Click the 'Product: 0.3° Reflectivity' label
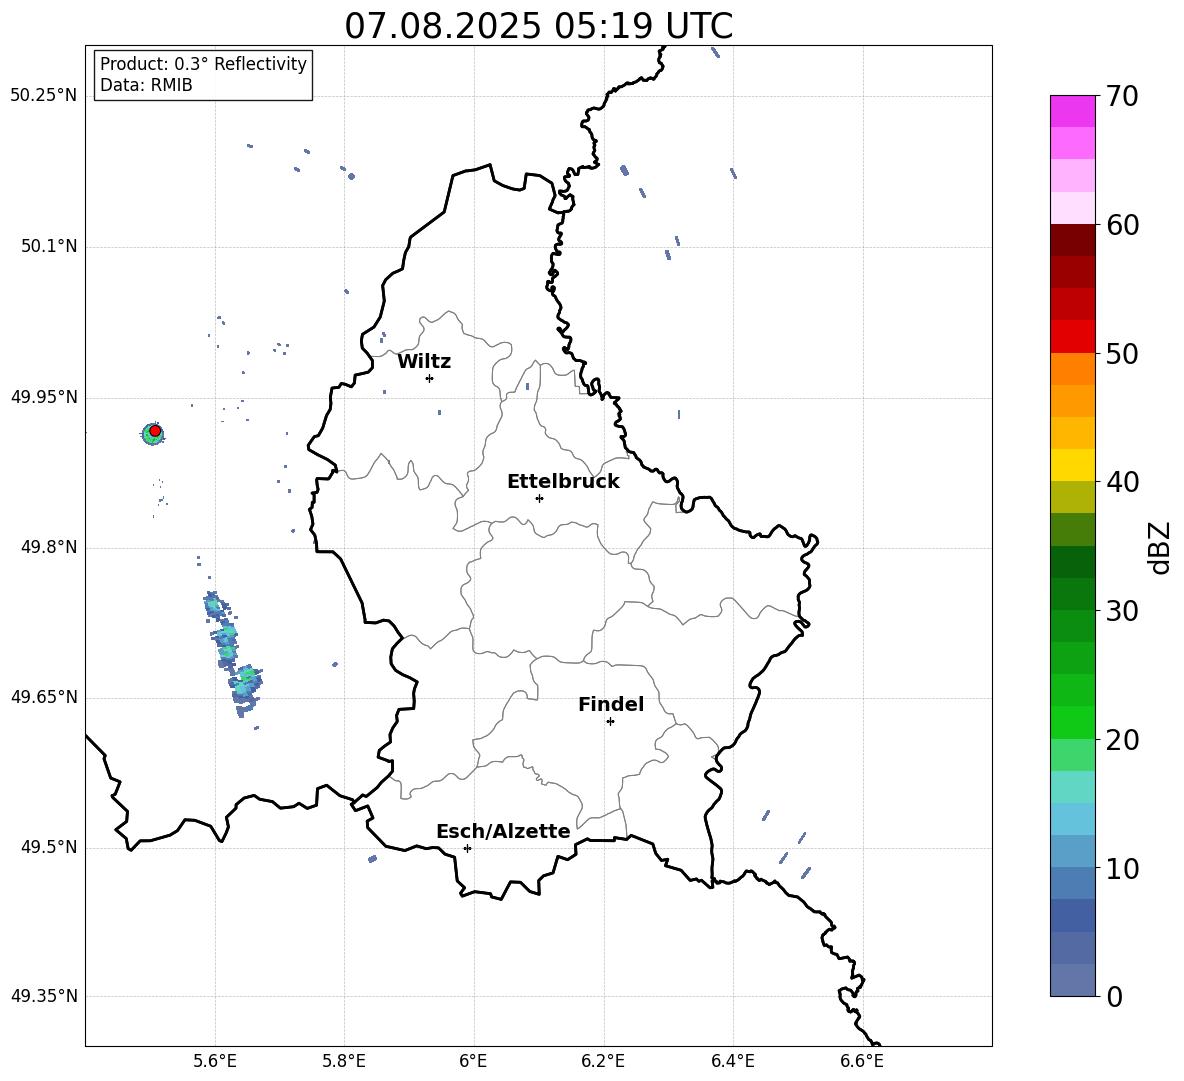Image resolution: width=1184 pixels, height=1081 pixels. point(203,63)
